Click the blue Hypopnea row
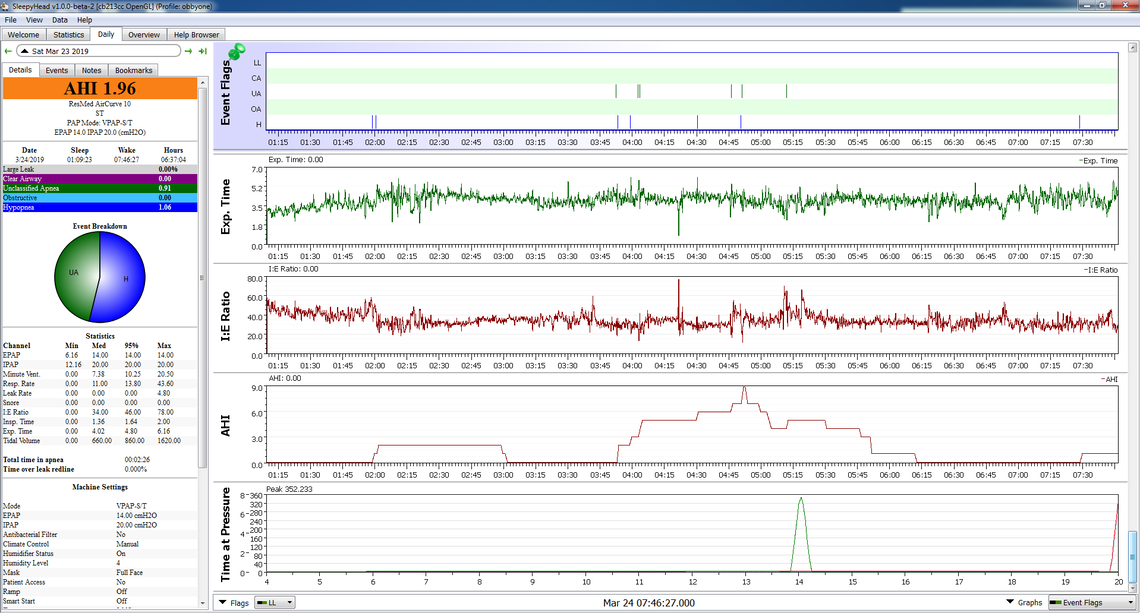This screenshot has height=613, width=1140. point(100,207)
